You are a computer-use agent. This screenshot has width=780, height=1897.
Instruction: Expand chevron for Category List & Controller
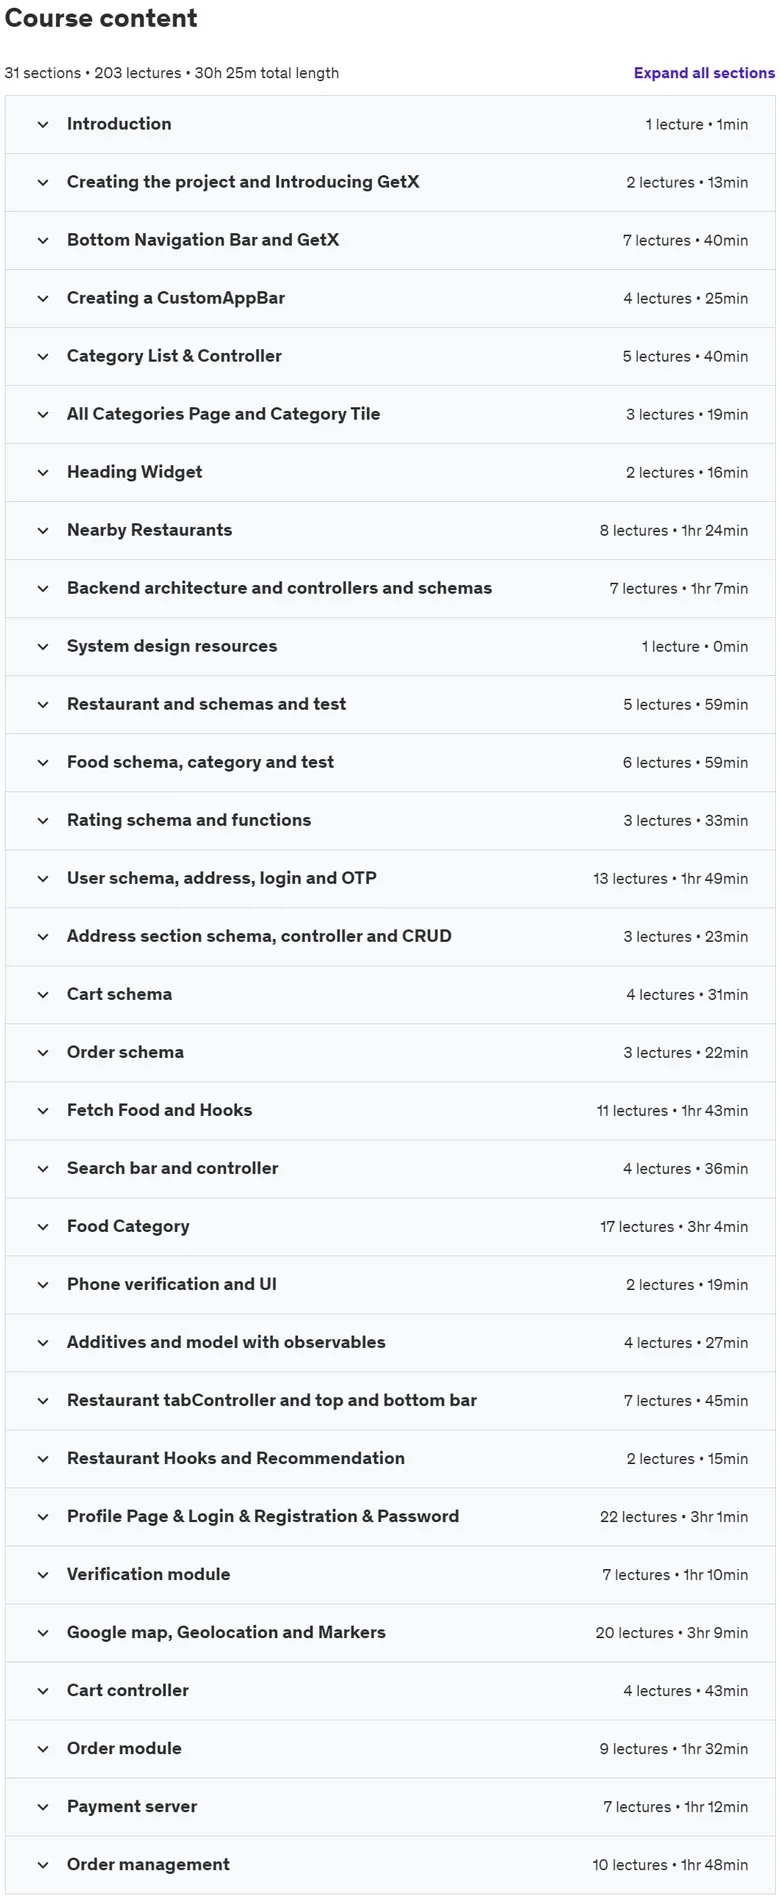pos(43,357)
